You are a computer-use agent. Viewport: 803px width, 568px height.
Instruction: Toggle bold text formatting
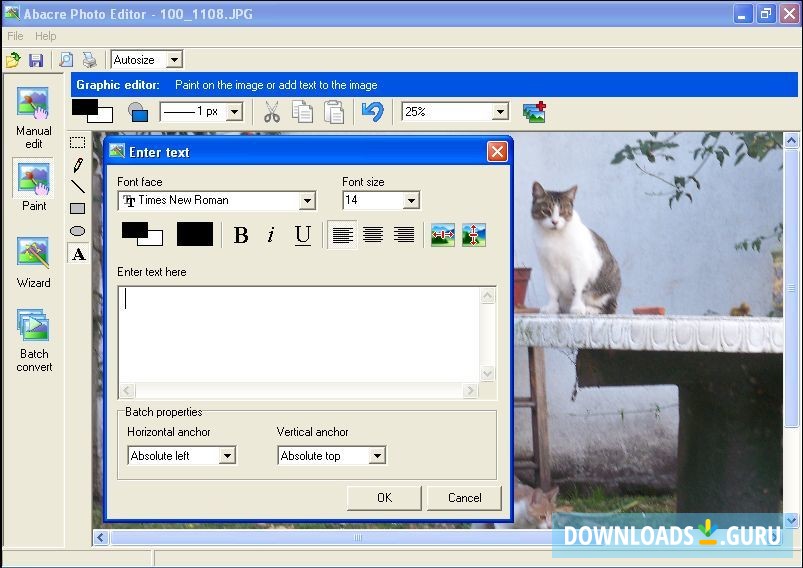[x=241, y=235]
